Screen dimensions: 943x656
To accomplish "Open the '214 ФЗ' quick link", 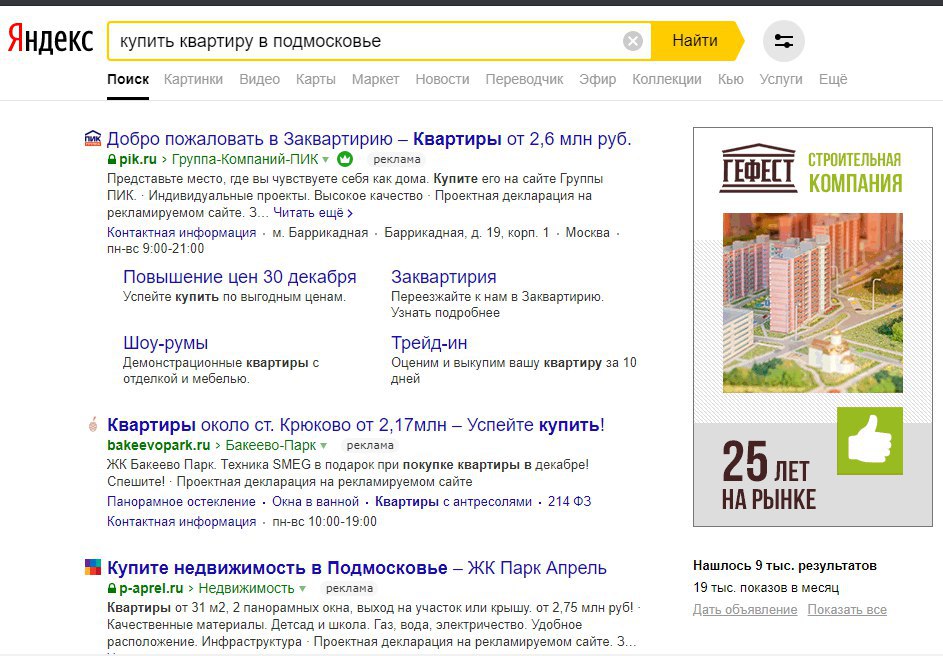I will (570, 501).
